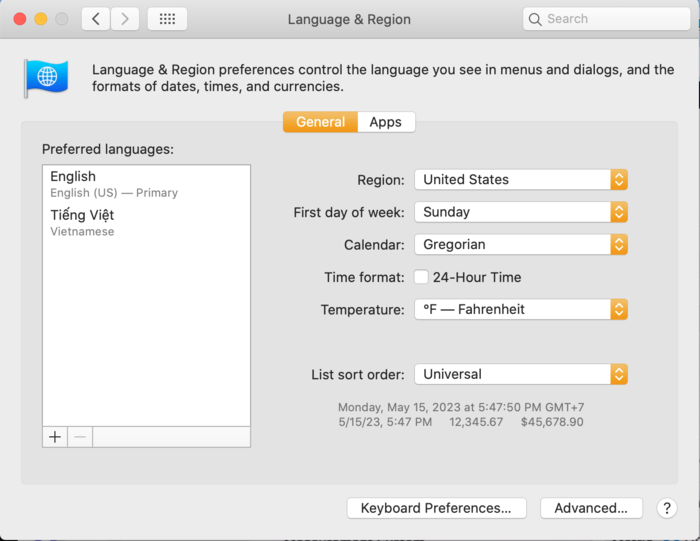Image resolution: width=700 pixels, height=541 pixels.
Task: Click the Language & Region window title
Action: pyautogui.click(x=349, y=19)
